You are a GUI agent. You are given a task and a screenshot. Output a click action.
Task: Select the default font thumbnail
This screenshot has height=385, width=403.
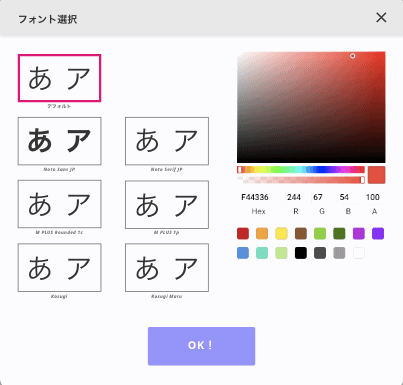(59, 78)
